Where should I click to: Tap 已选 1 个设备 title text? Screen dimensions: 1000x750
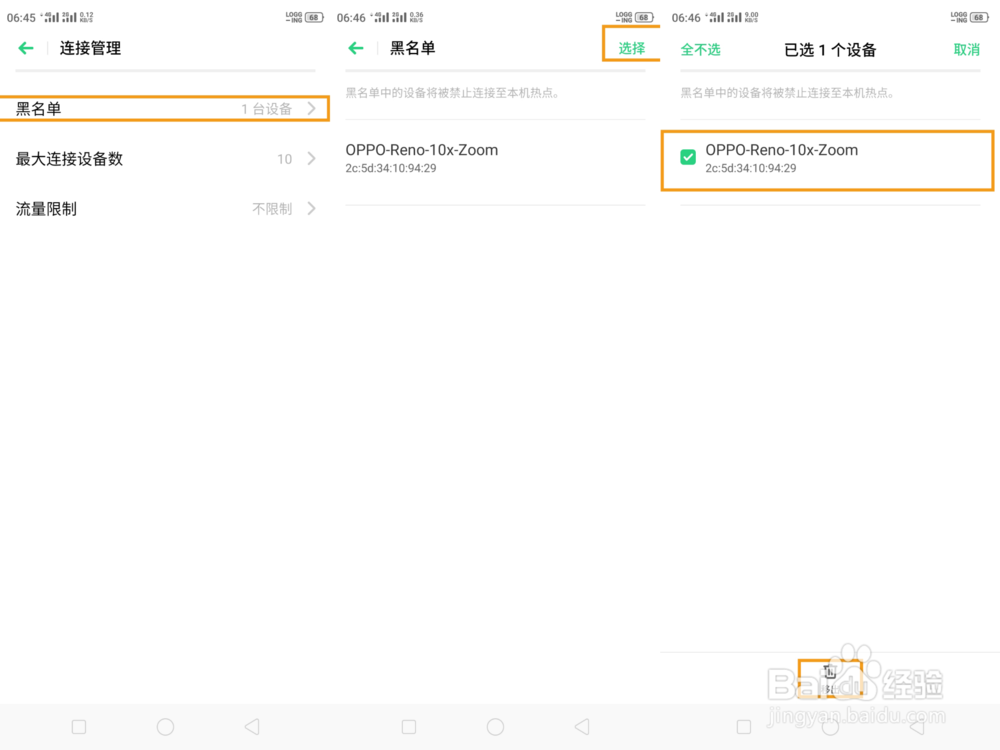click(830, 50)
